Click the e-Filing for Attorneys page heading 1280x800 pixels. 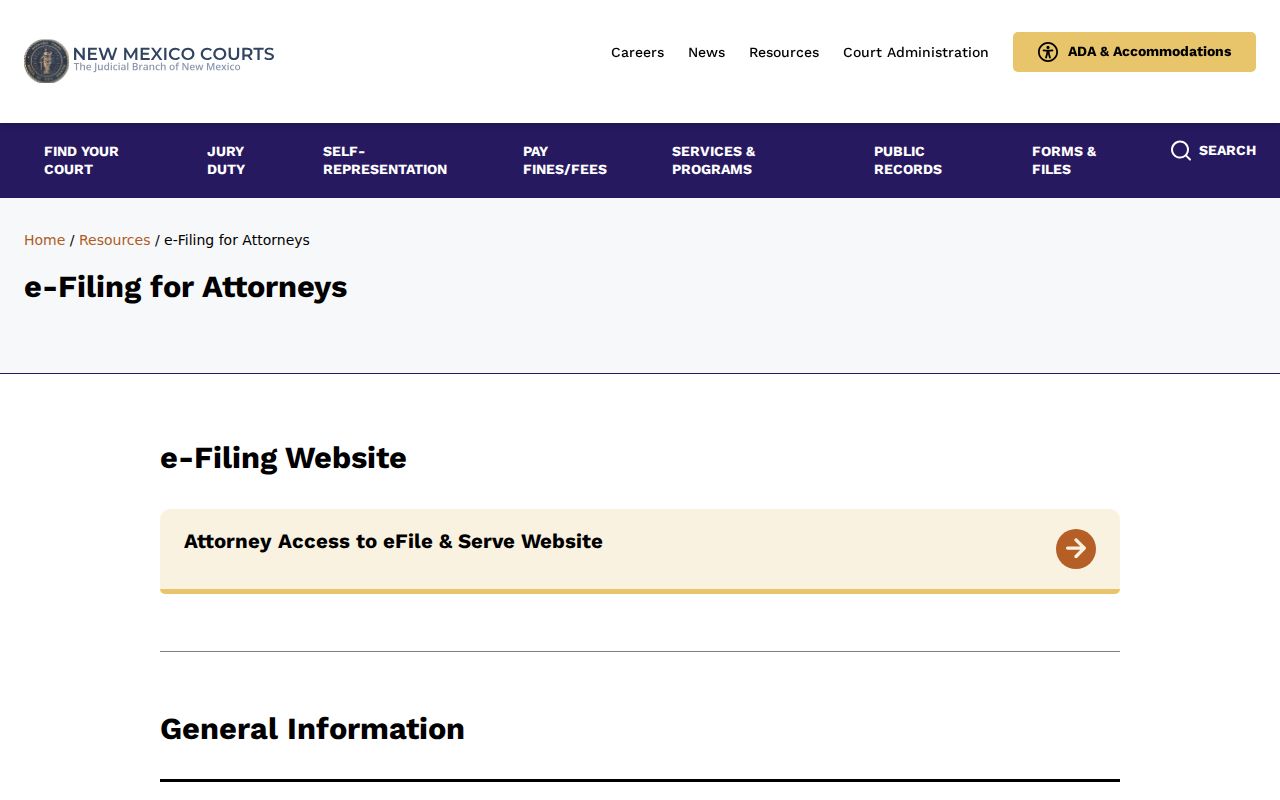186,287
